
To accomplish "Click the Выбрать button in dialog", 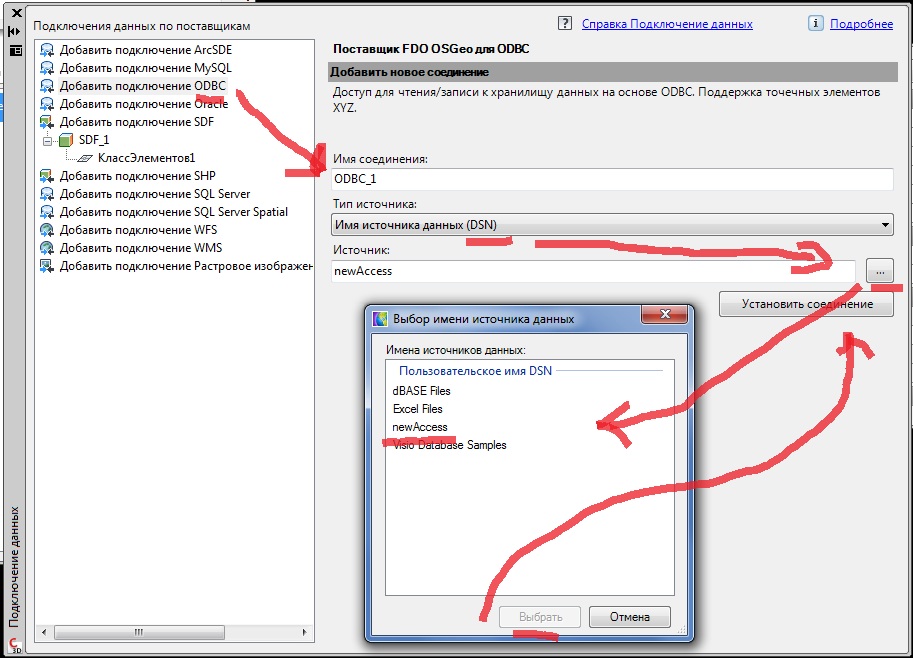I will [x=540, y=617].
